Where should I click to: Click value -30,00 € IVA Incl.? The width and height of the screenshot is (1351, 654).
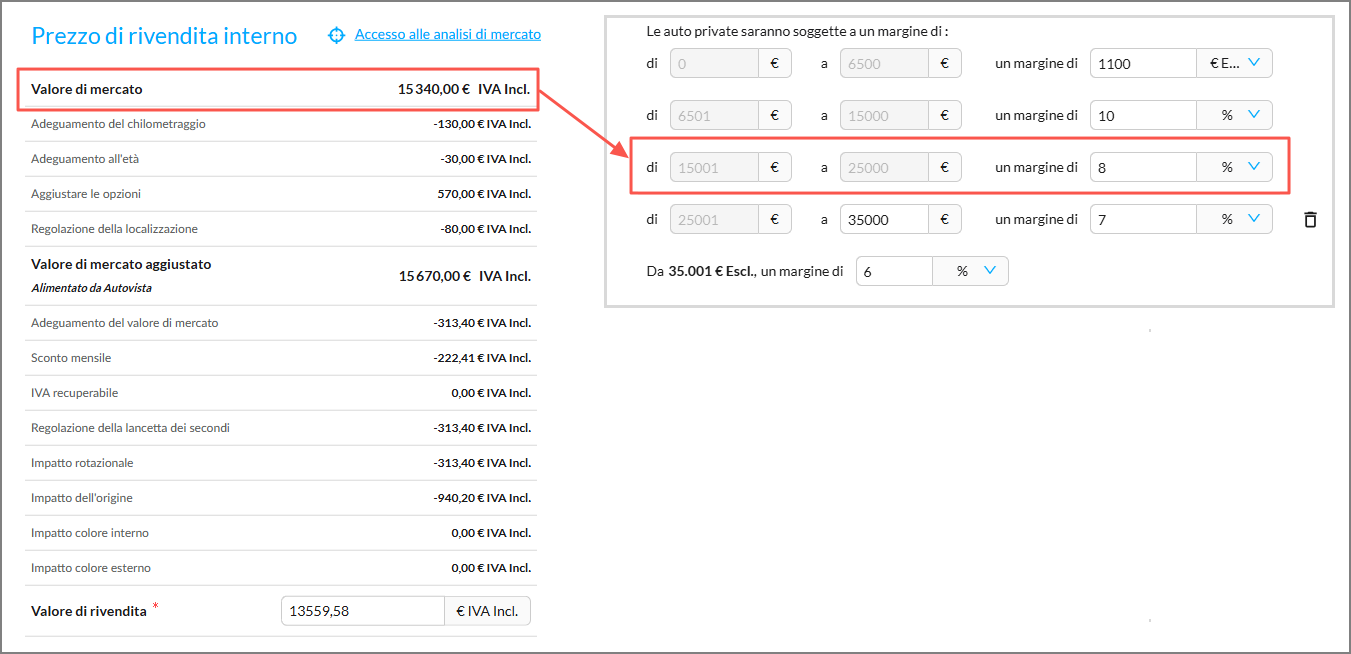pyautogui.click(x=485, y=159)
